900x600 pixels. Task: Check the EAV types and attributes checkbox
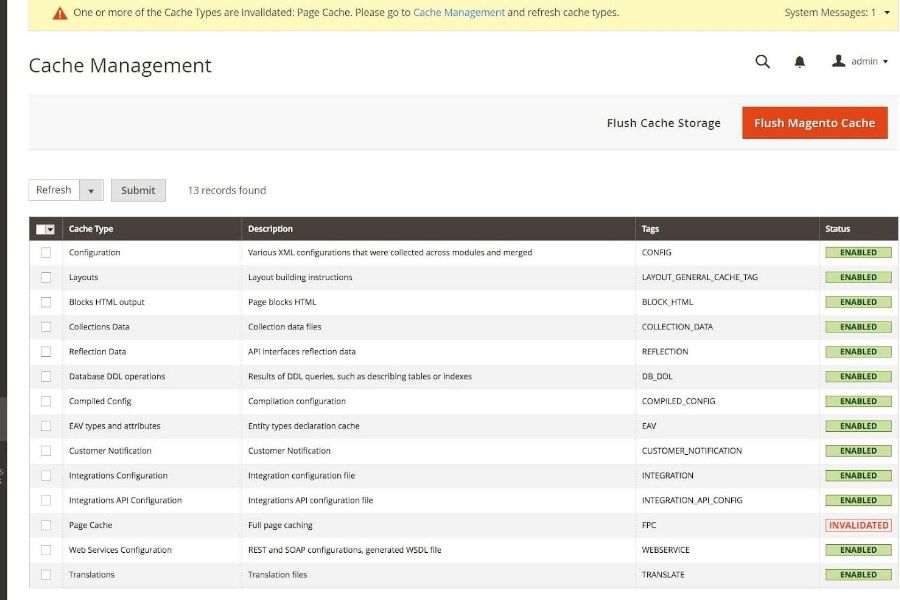pyautogui.click(x=46, y=426)
